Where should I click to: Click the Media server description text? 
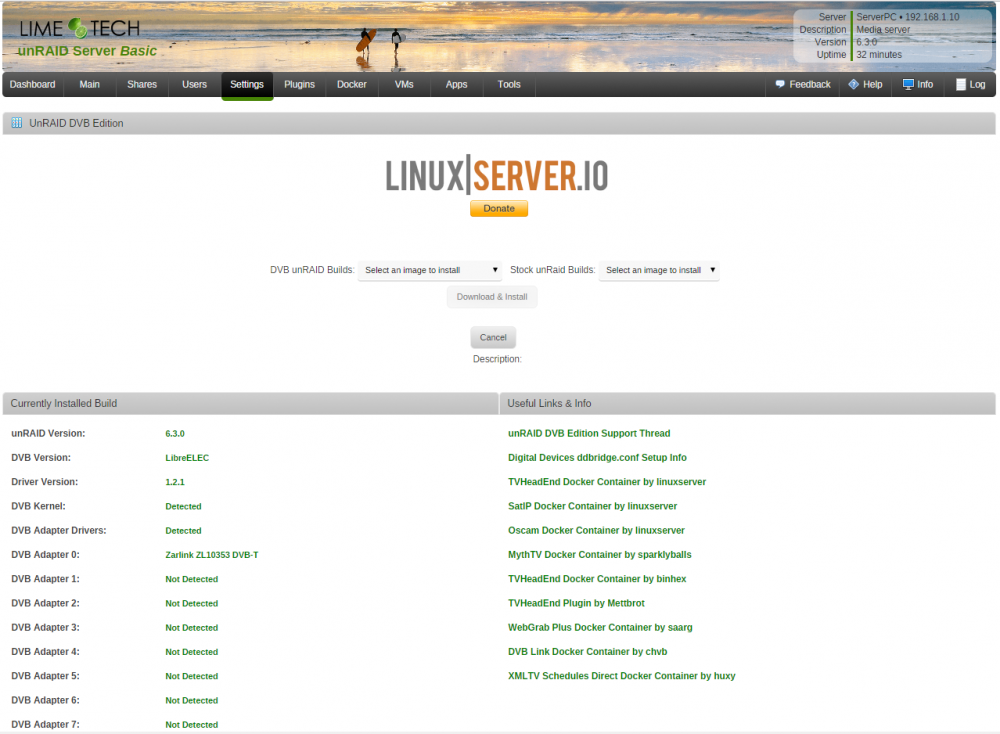(883, 30)
